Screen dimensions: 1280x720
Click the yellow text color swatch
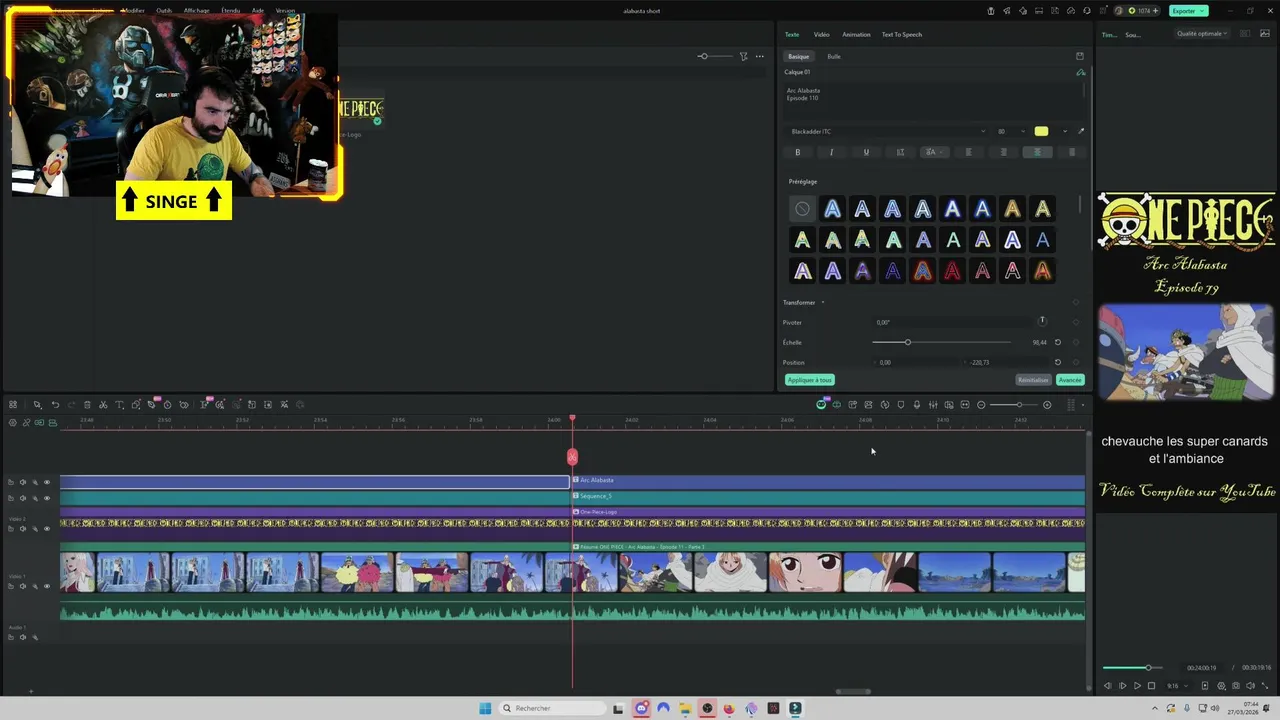click(x=1041, y=131)
